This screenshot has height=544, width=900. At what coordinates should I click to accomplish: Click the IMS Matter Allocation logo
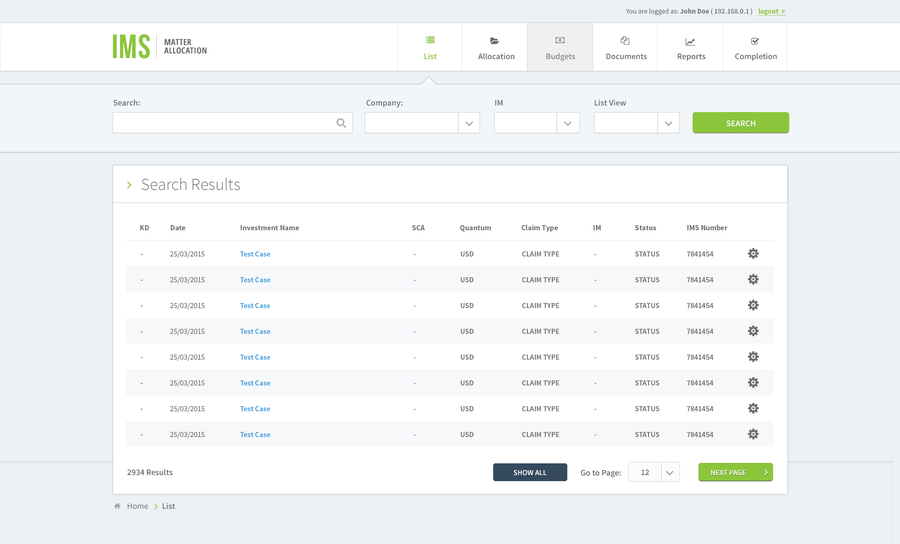[x=160, y=46]
